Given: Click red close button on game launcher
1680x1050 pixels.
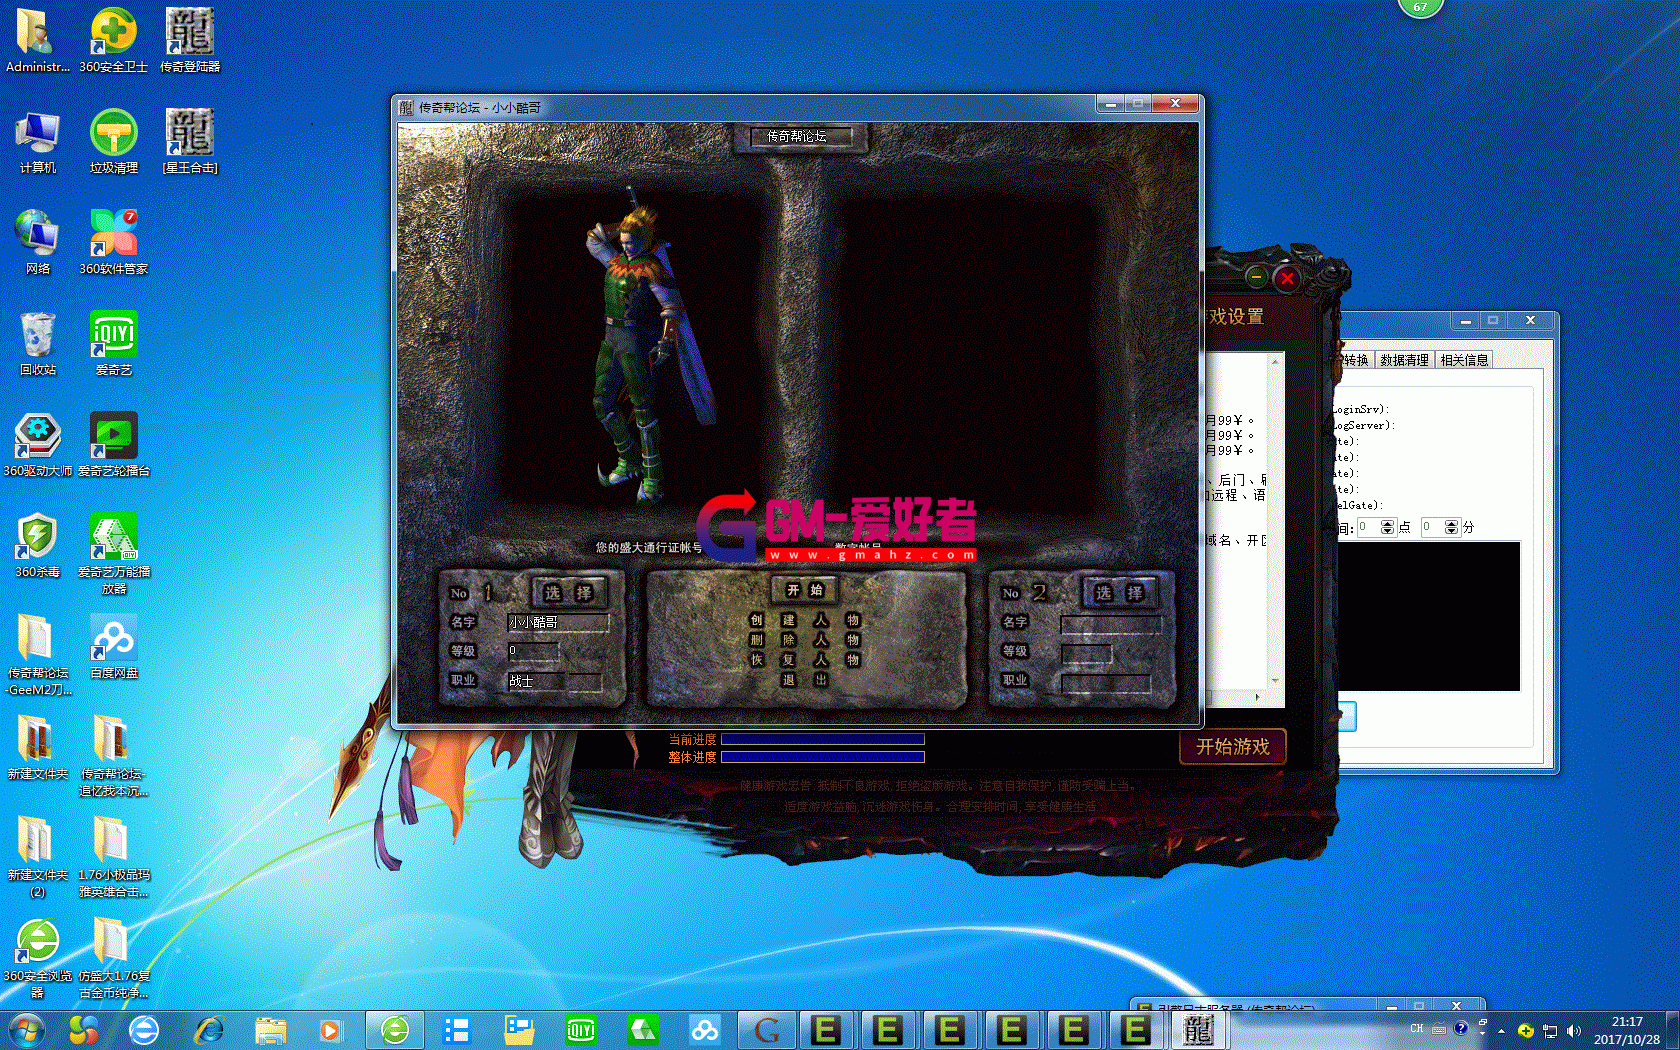Looking at the screenshot, I should coord(1288,279).
